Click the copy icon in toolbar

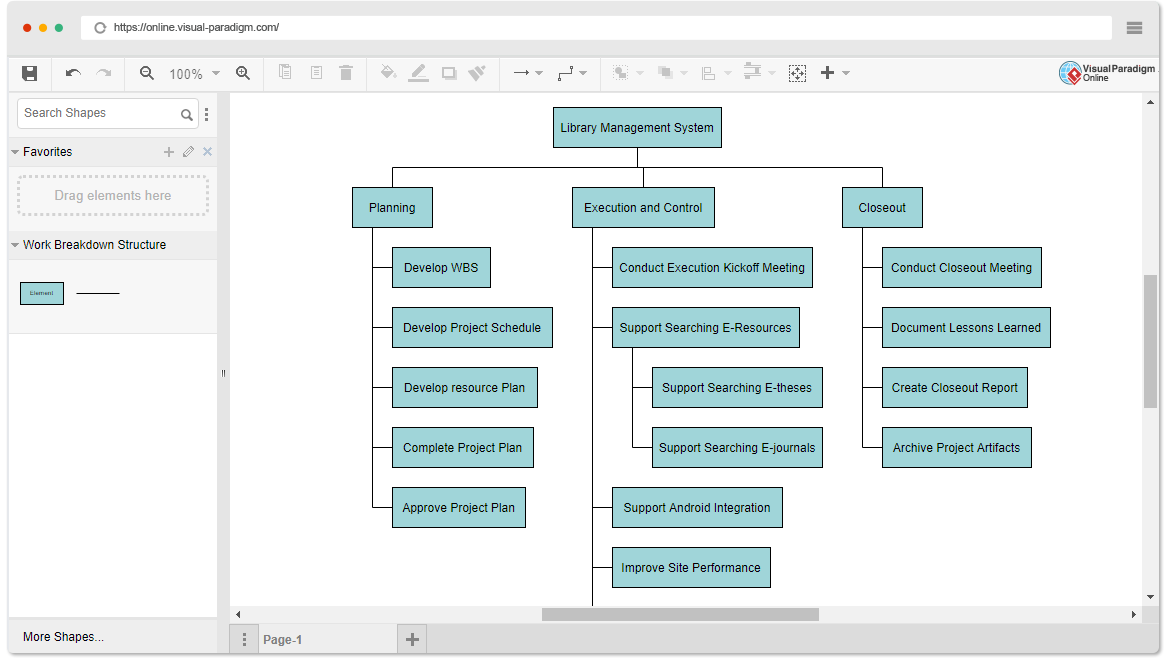click(285, 72)
